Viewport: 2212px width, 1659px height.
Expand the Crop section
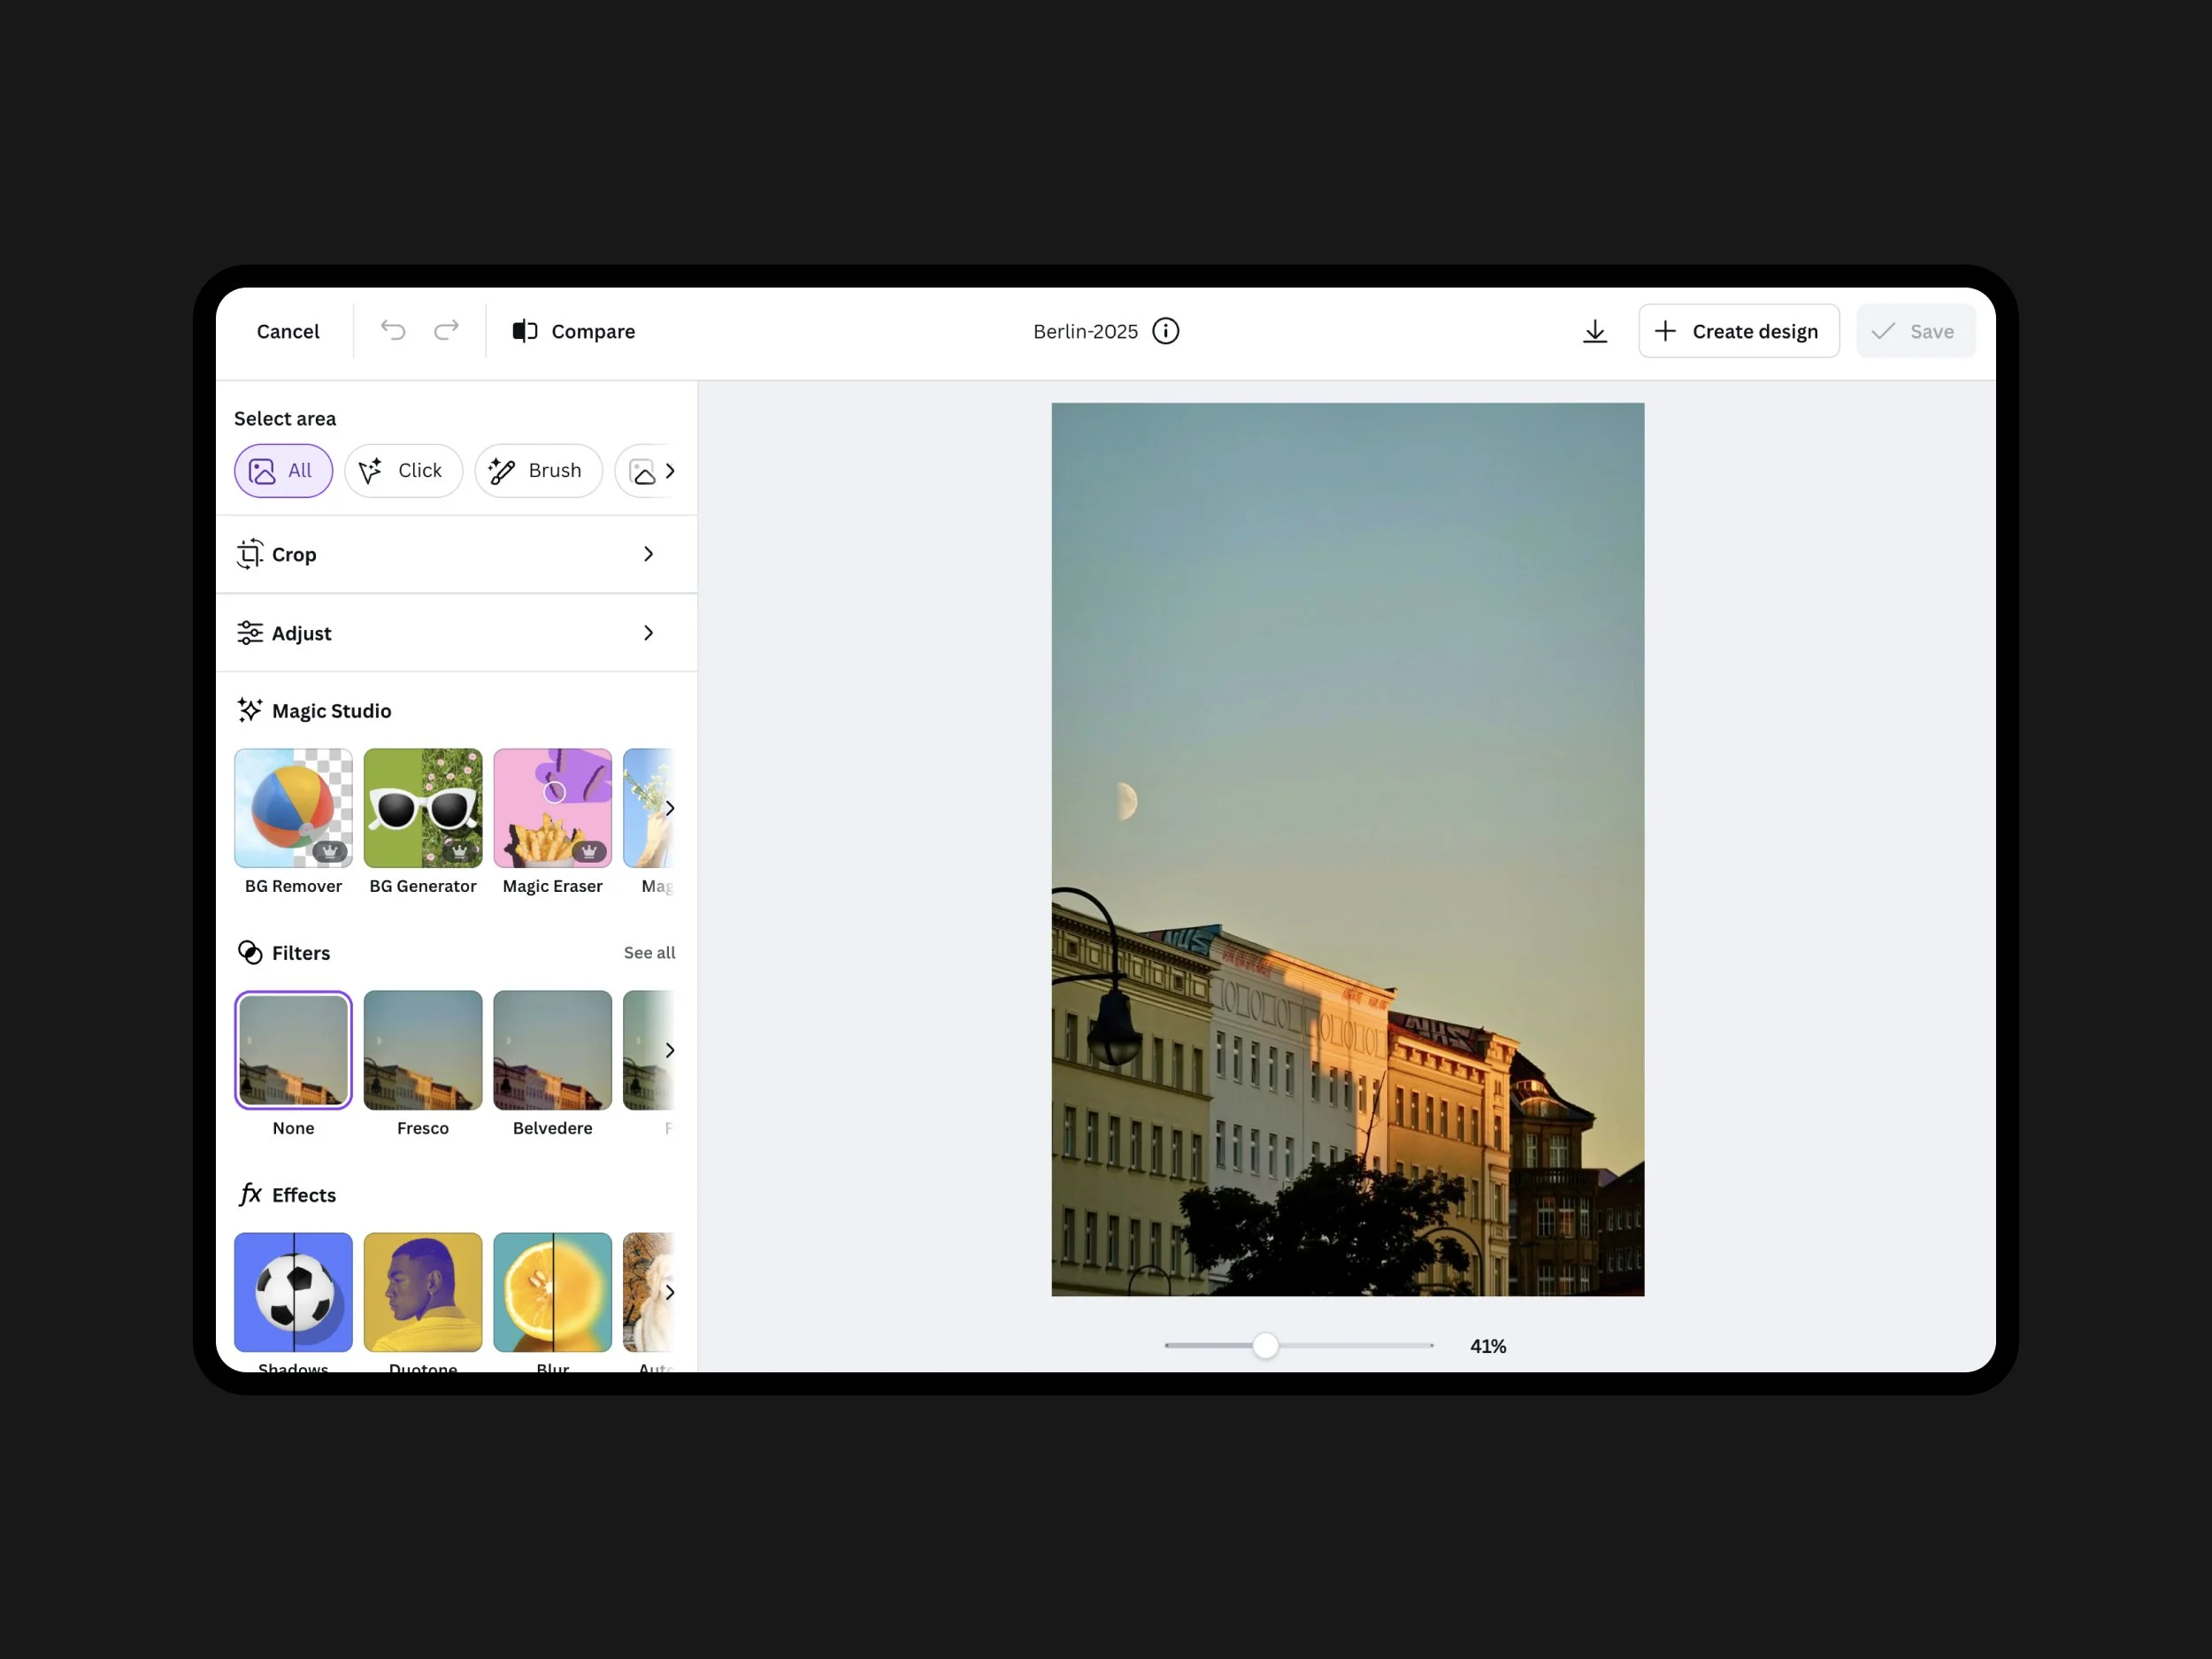coord(456,554)
